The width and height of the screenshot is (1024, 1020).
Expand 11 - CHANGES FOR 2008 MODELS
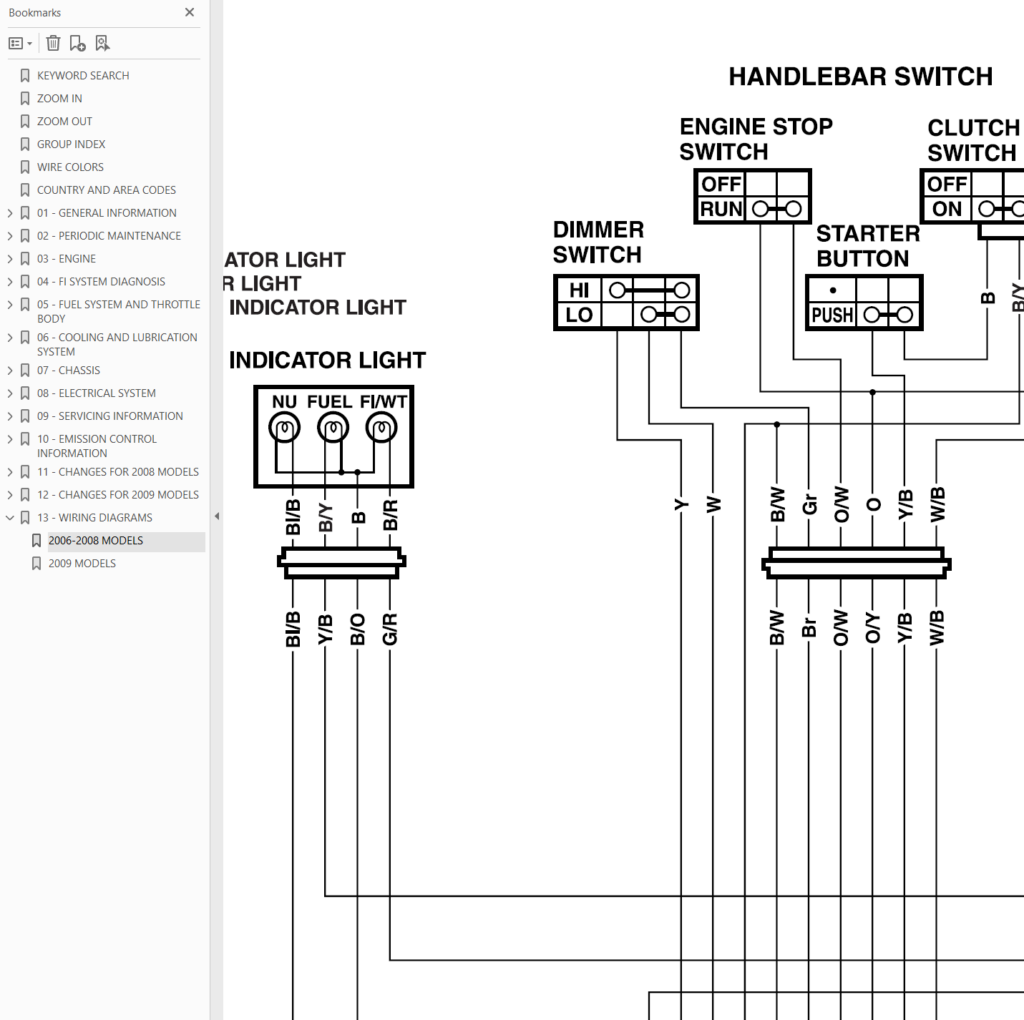(10, 471)
